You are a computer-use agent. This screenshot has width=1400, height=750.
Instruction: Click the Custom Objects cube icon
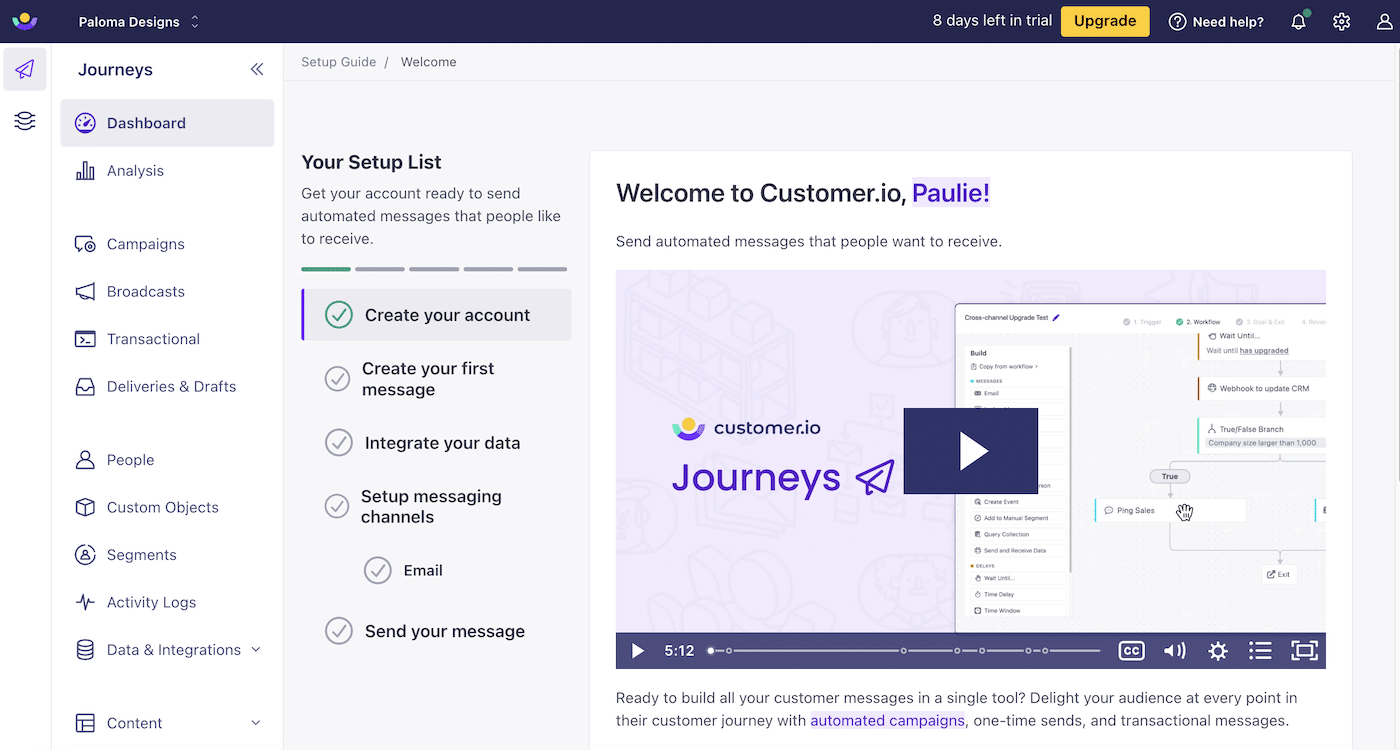[85, 508]
